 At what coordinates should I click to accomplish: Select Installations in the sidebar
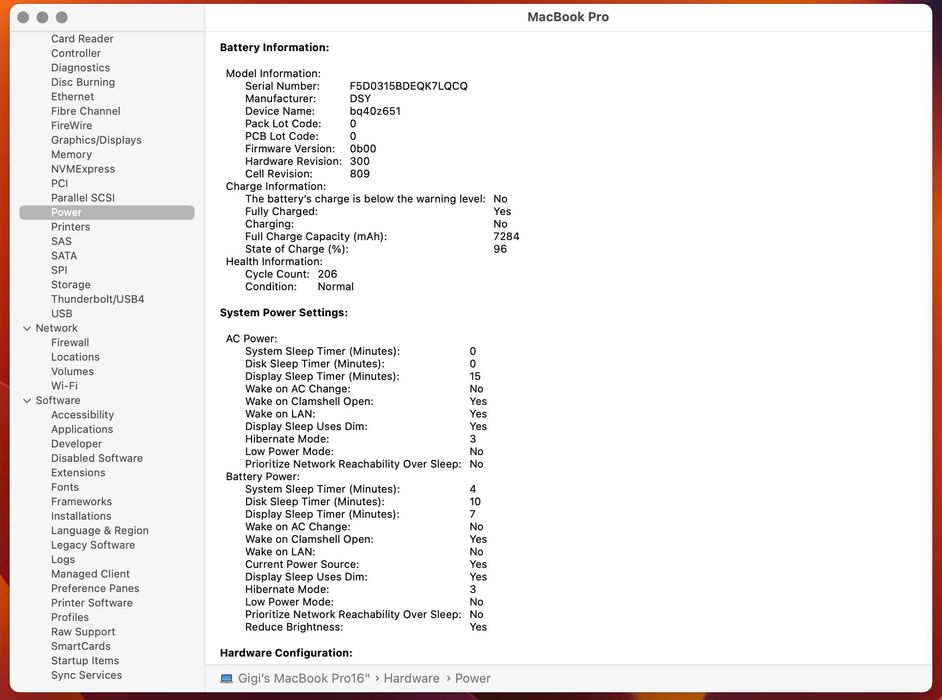(81, 516)
